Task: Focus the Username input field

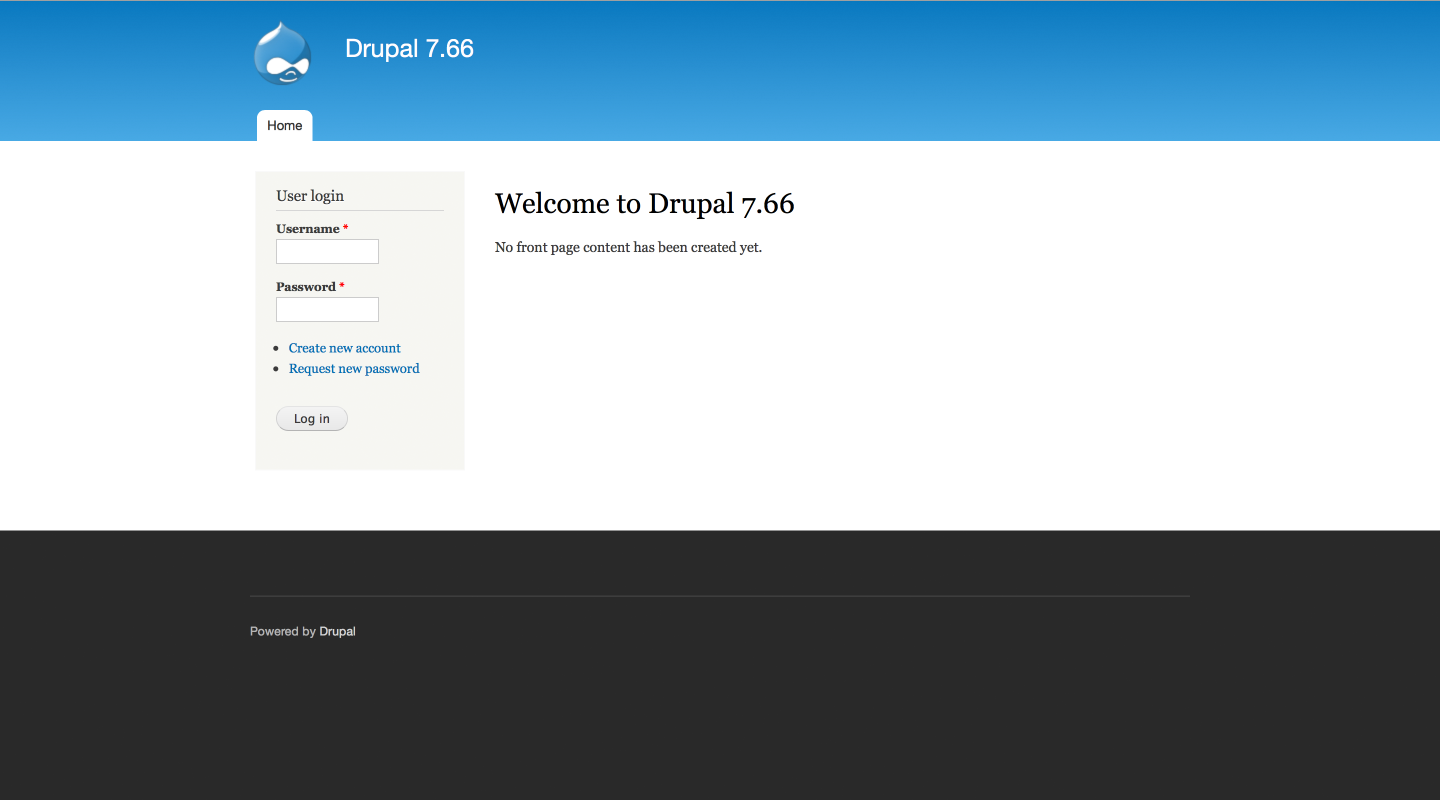Action: (327, 252)
